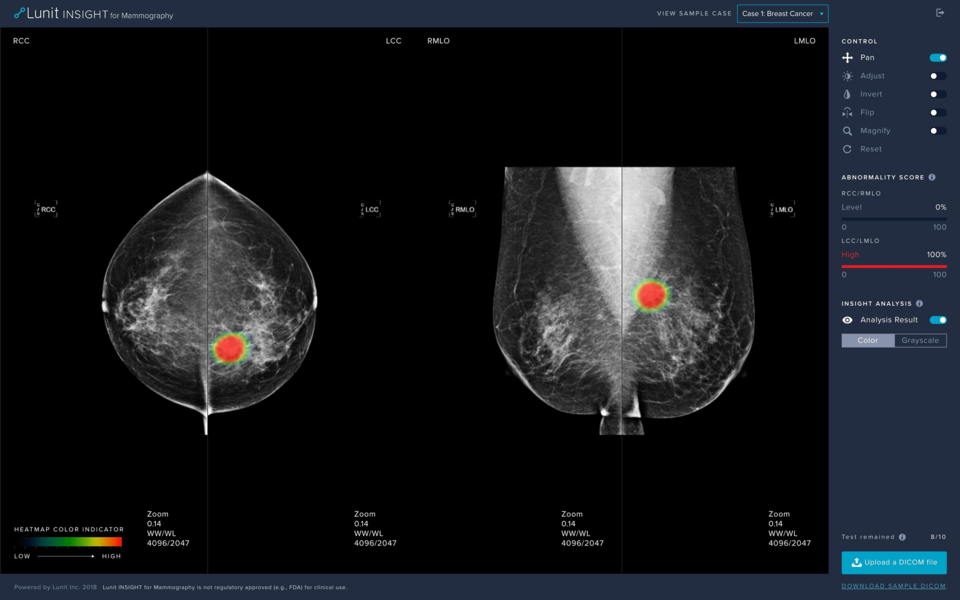Enable the Invert toggle switch
The width and height of the screenshot is (960, 600).
[937, 94]
